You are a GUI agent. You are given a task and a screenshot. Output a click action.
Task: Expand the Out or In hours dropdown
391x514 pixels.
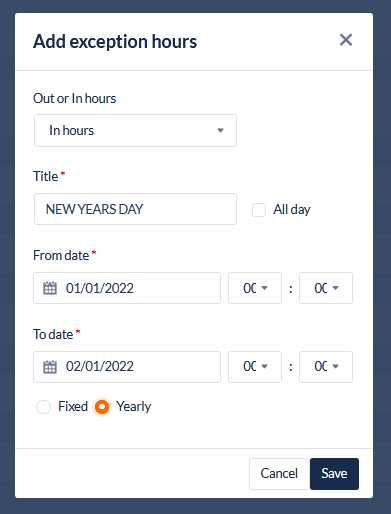(135, 130)
